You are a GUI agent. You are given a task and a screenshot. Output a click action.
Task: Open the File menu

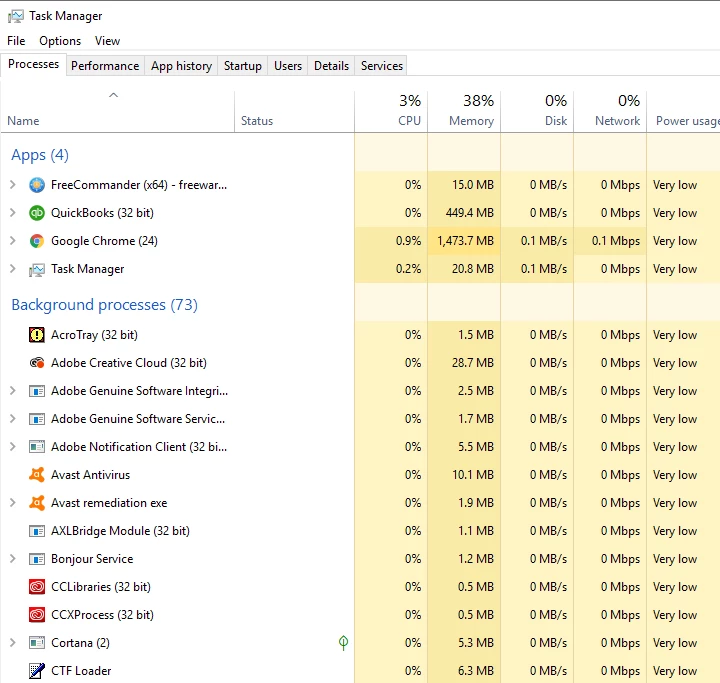[x=16, y=41]
